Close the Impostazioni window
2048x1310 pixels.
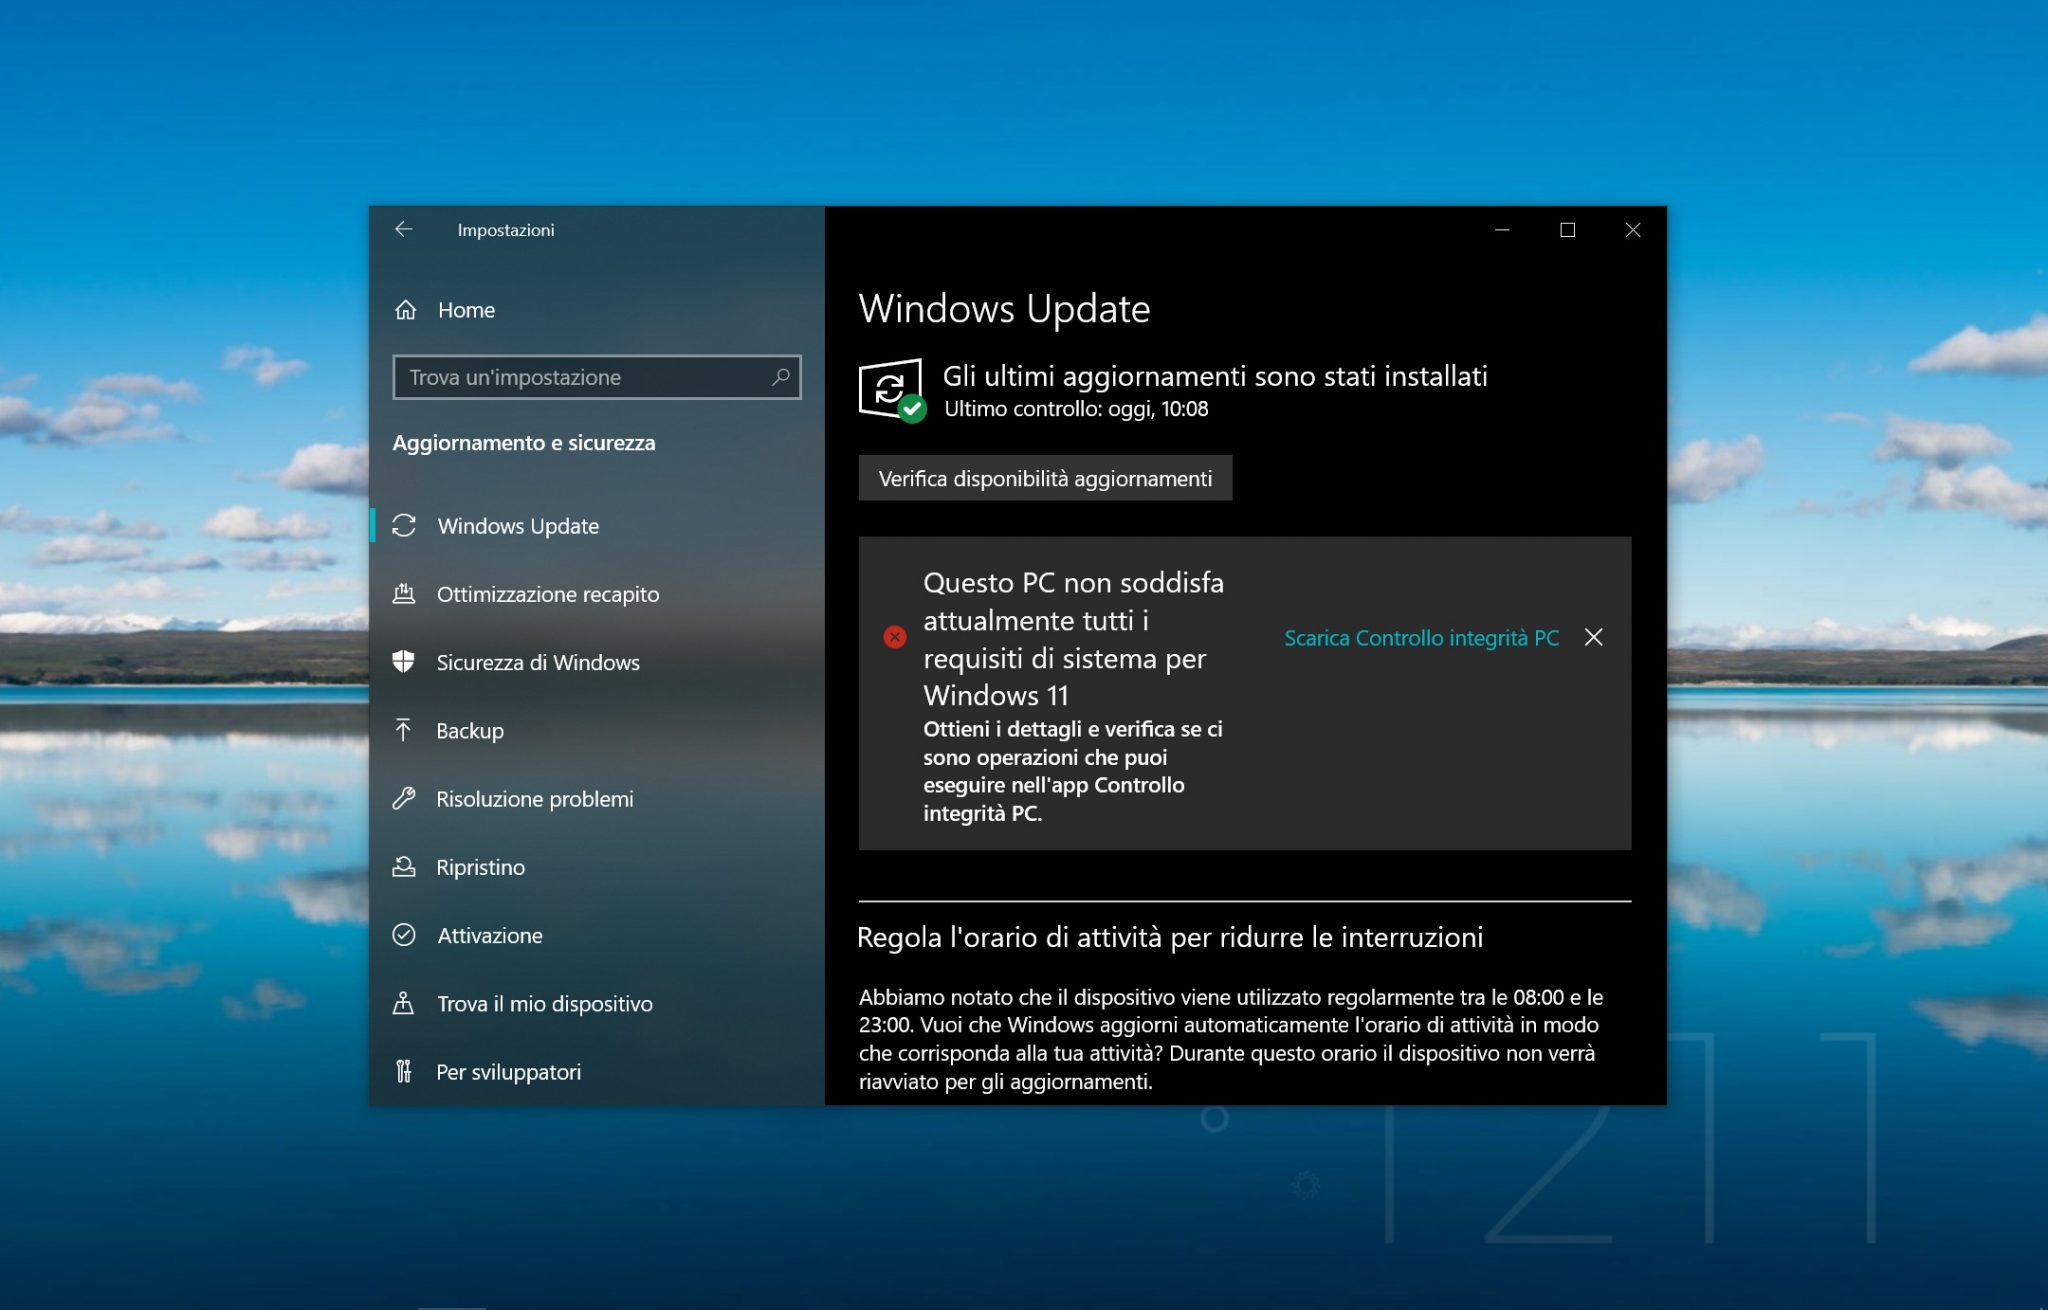click(x=1633, y=230)
